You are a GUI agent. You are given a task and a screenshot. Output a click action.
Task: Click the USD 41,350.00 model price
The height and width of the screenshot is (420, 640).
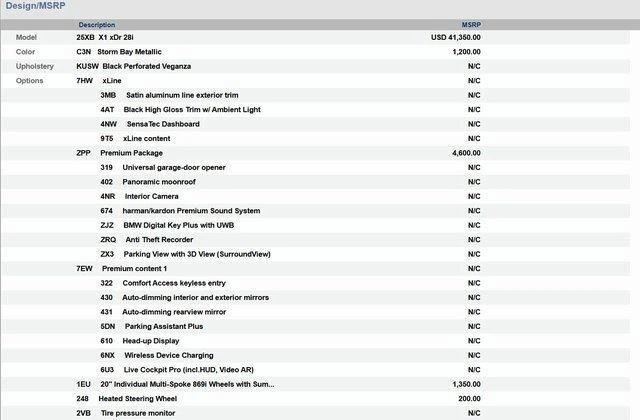tap(455, 37)
